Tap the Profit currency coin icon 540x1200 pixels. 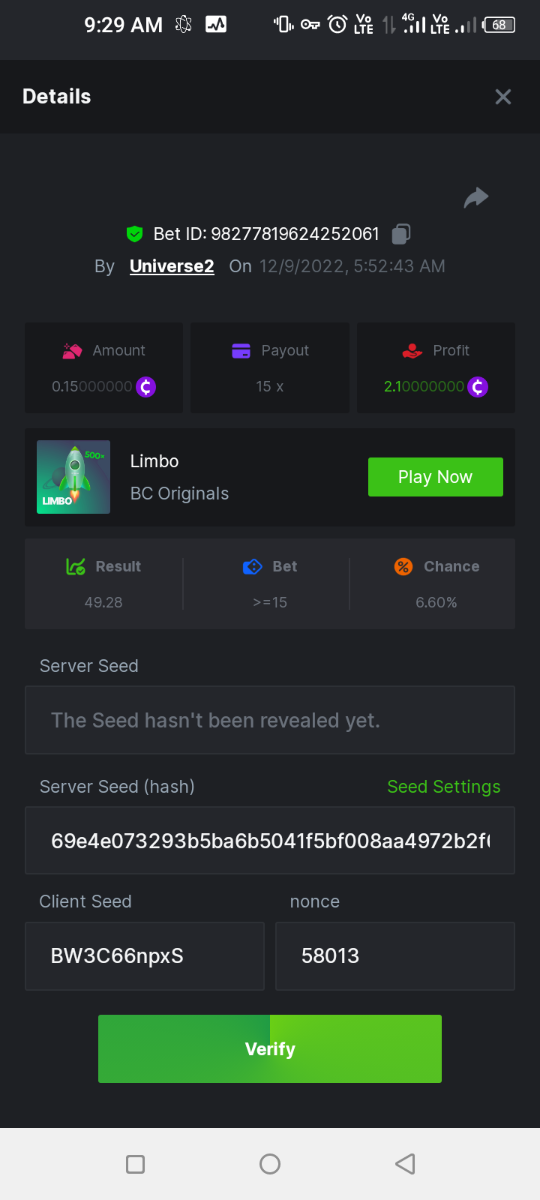478,386
